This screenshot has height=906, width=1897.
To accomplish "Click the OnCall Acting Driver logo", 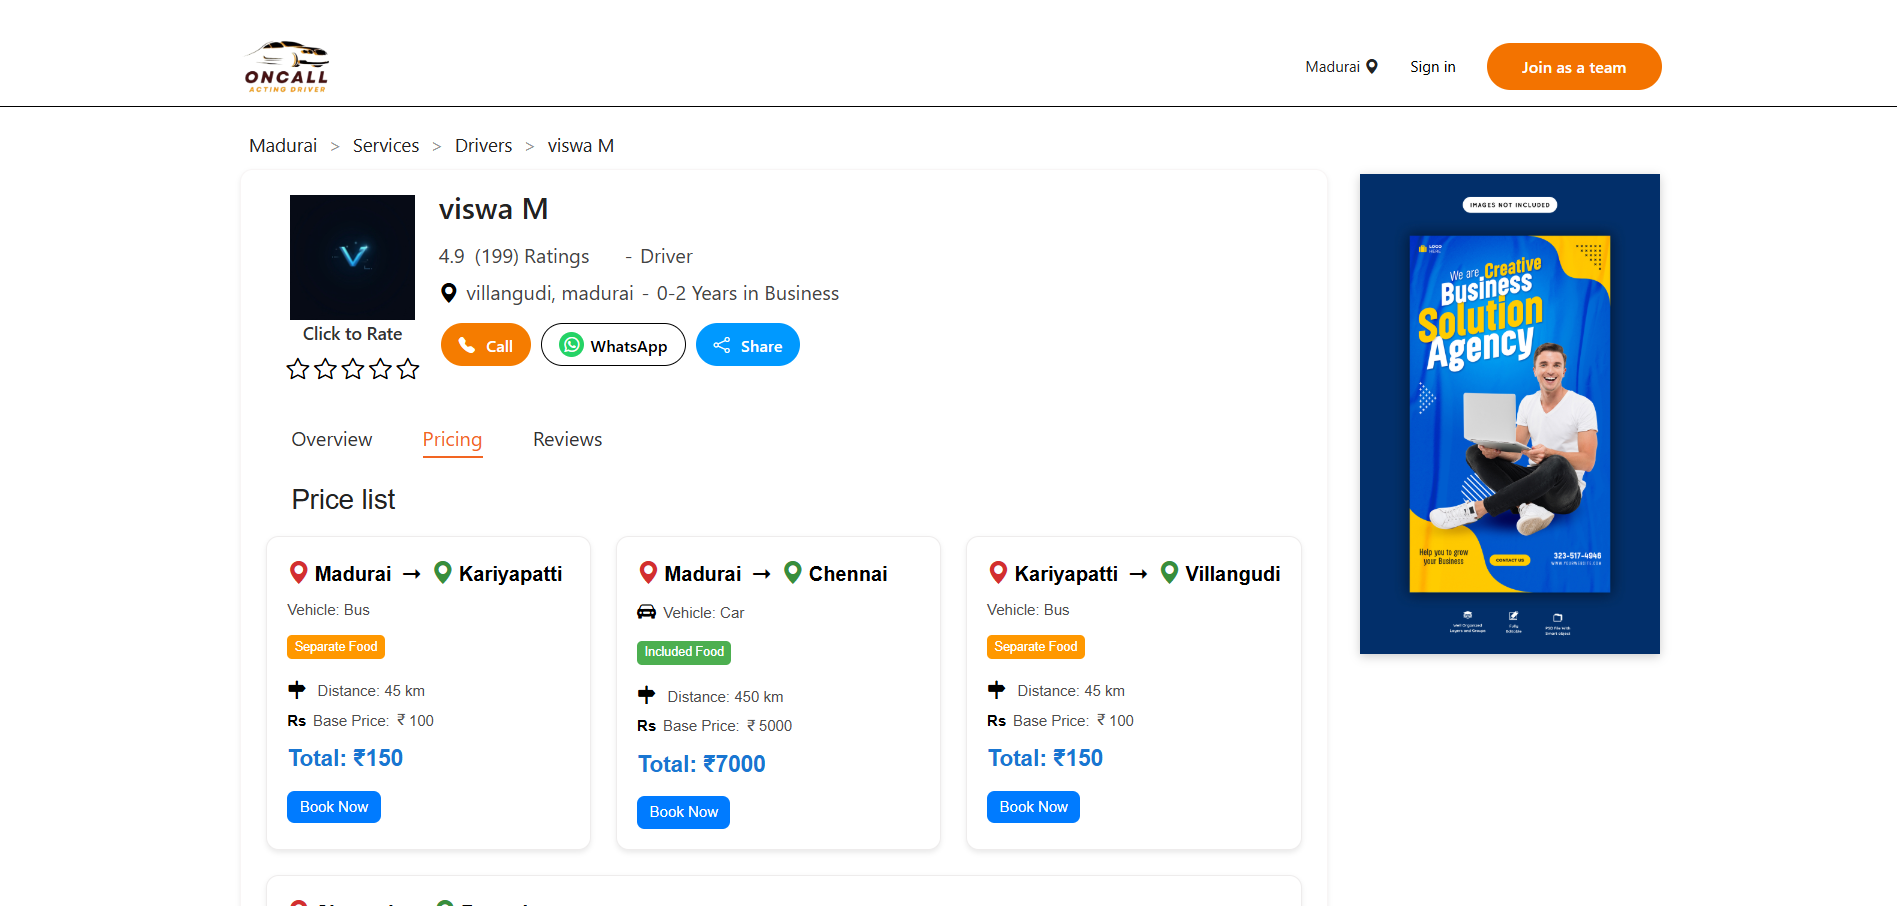I will [287, 67].
